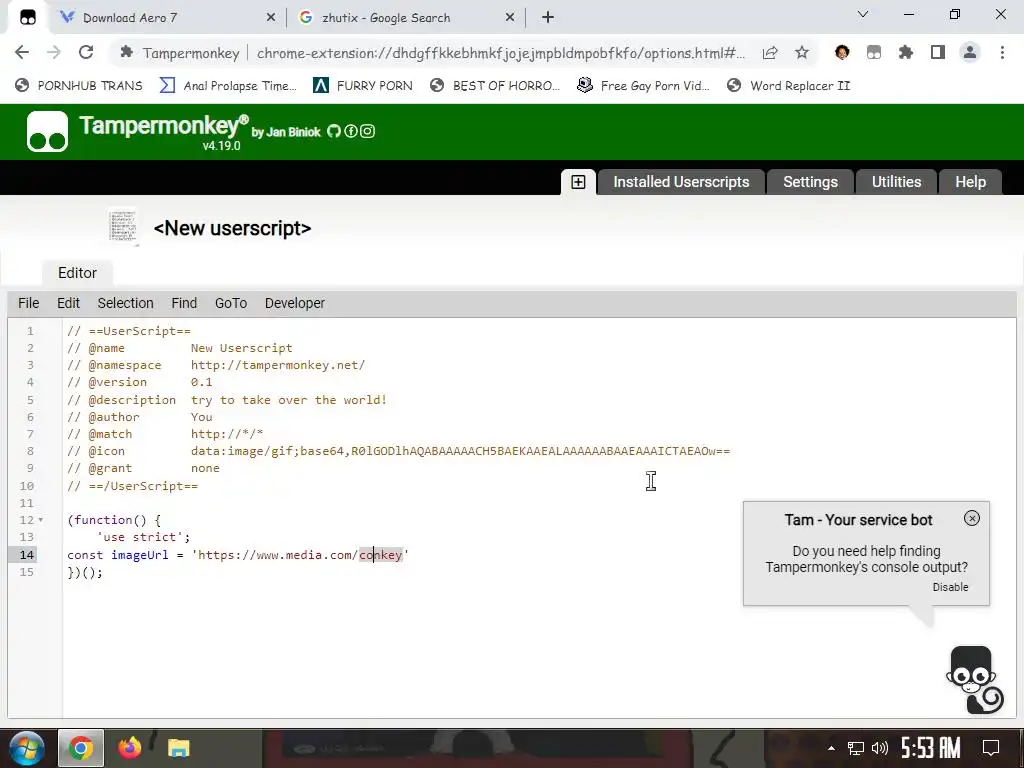Open the Find menu in editor
1024x768 pixels.
[x=184, y=303]
